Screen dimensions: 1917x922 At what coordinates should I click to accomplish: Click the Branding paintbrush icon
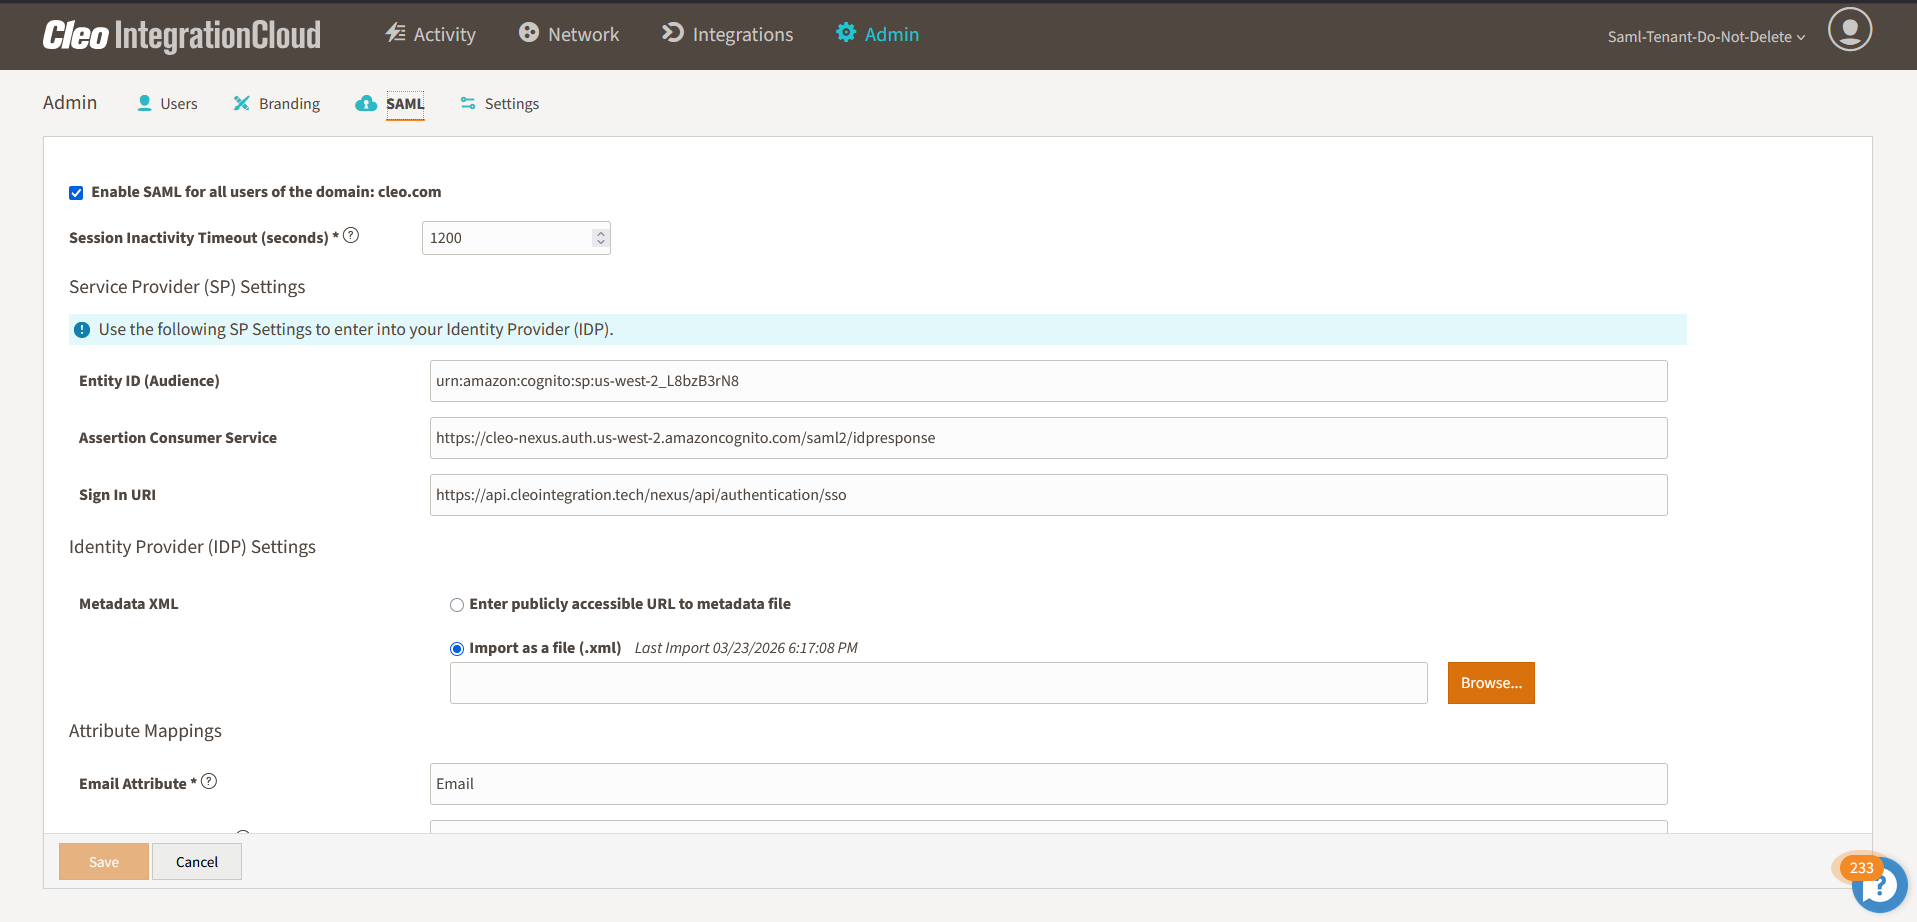click(x=241, y=103)
